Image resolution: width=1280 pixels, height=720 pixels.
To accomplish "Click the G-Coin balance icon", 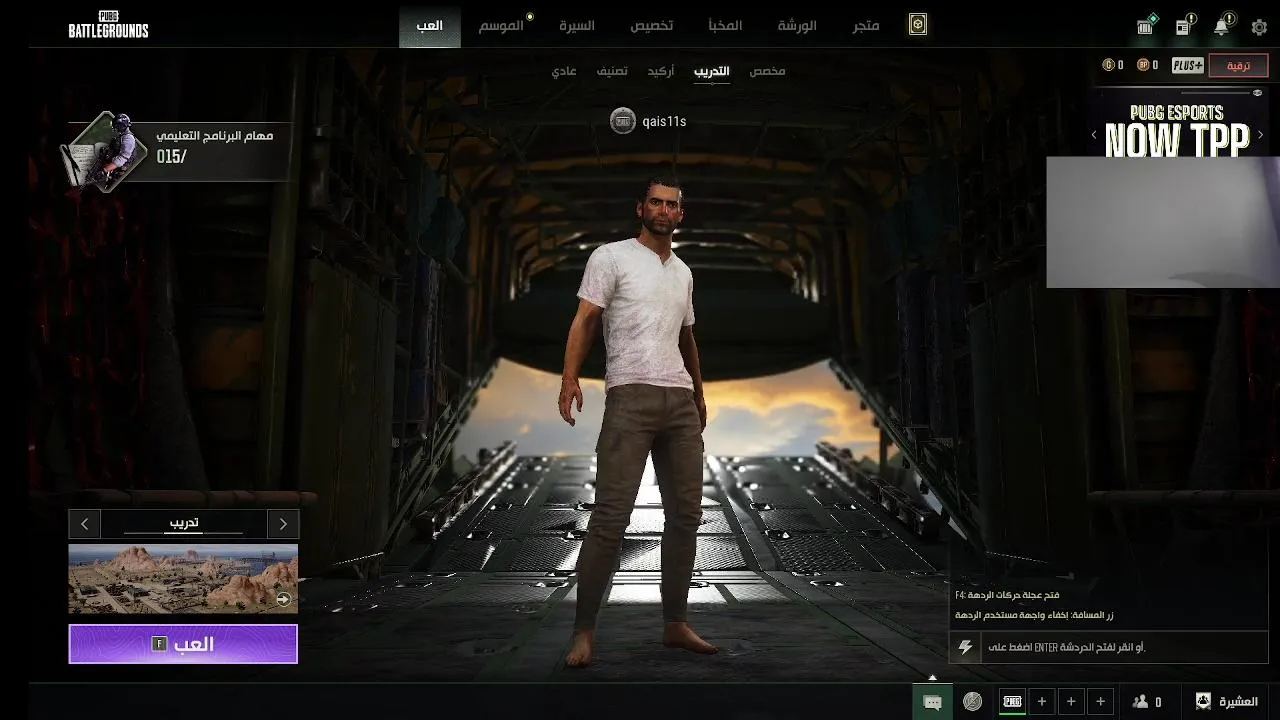I will click(1108, 65).
